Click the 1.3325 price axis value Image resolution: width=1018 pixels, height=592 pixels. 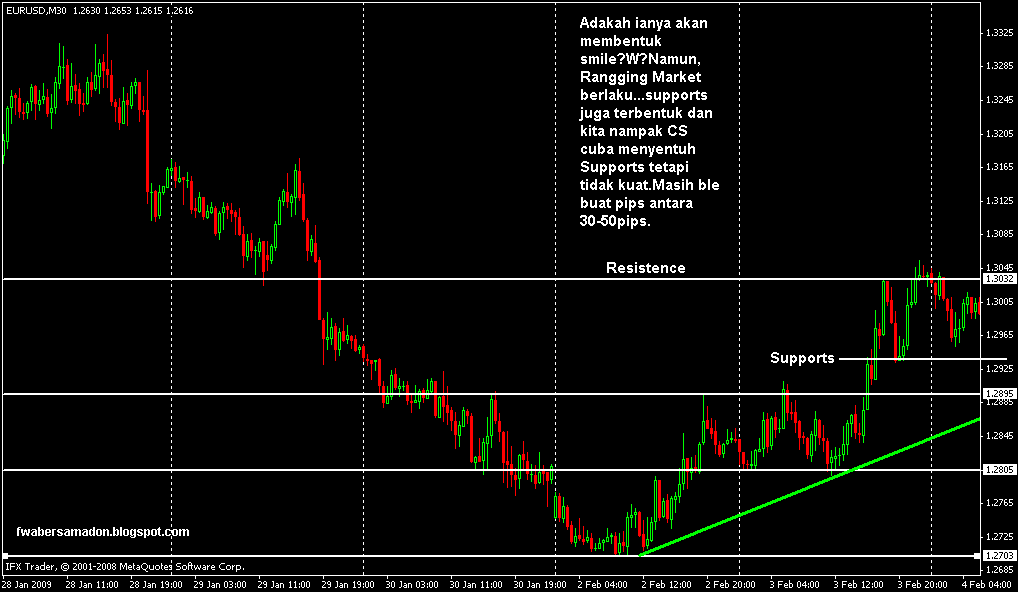click(x=999, y=32)
